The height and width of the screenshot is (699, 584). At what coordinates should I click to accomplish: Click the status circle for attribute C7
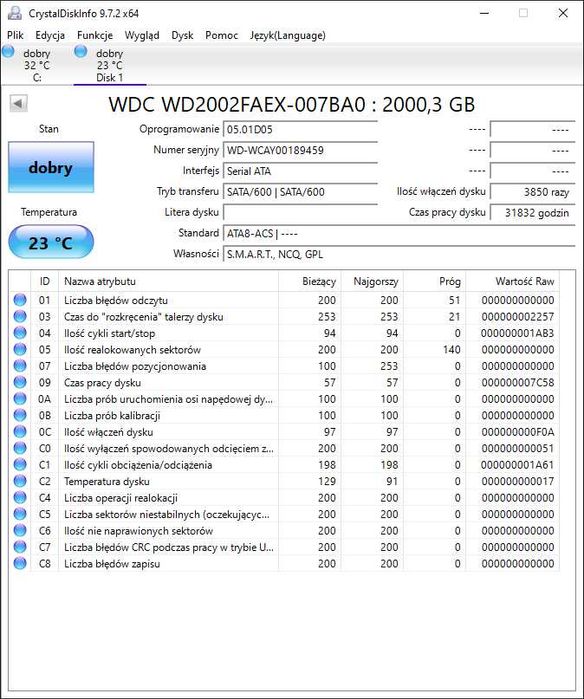[20, 547]
